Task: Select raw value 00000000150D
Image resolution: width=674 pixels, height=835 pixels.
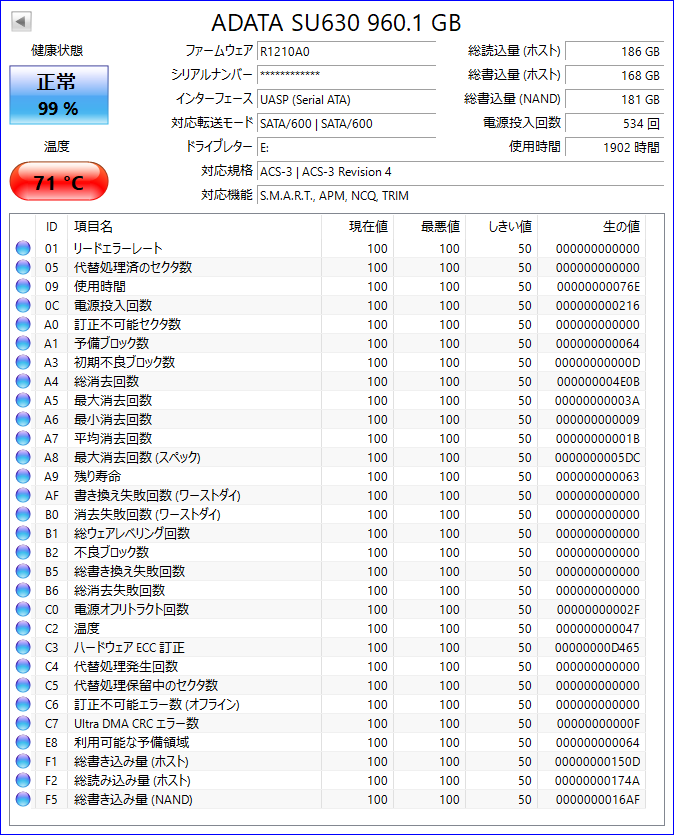Action: click(598, 762)
